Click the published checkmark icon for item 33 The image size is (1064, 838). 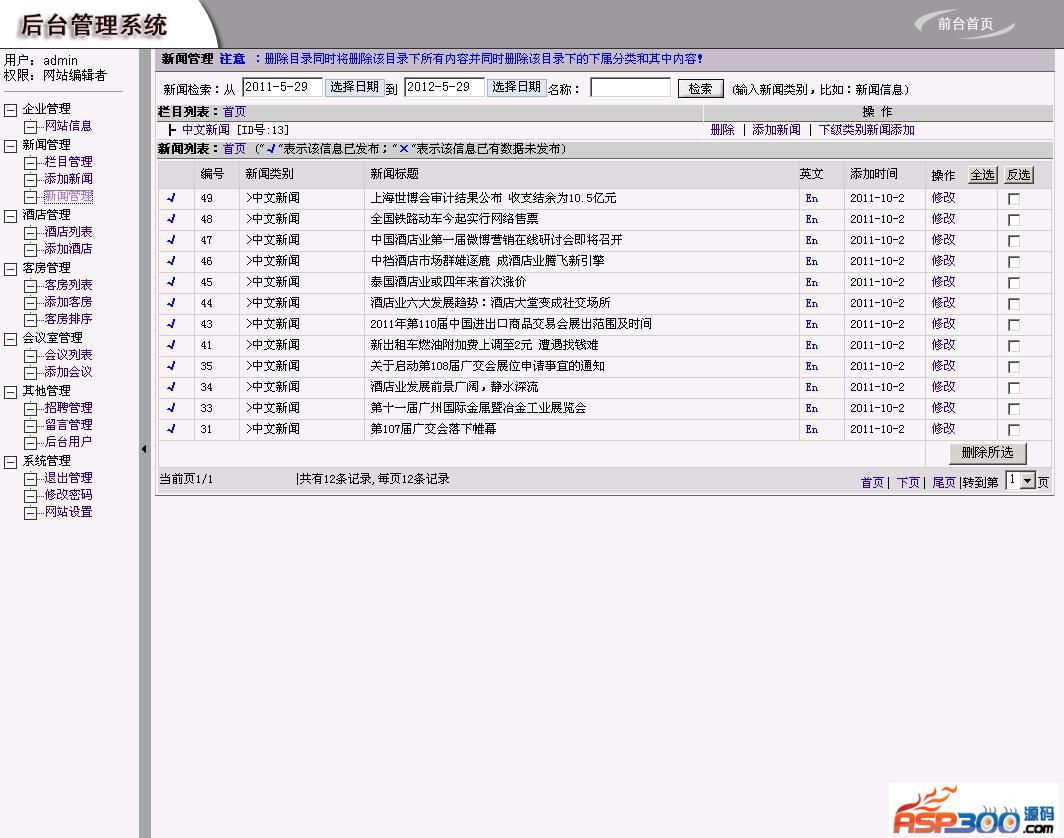point(171,408)
